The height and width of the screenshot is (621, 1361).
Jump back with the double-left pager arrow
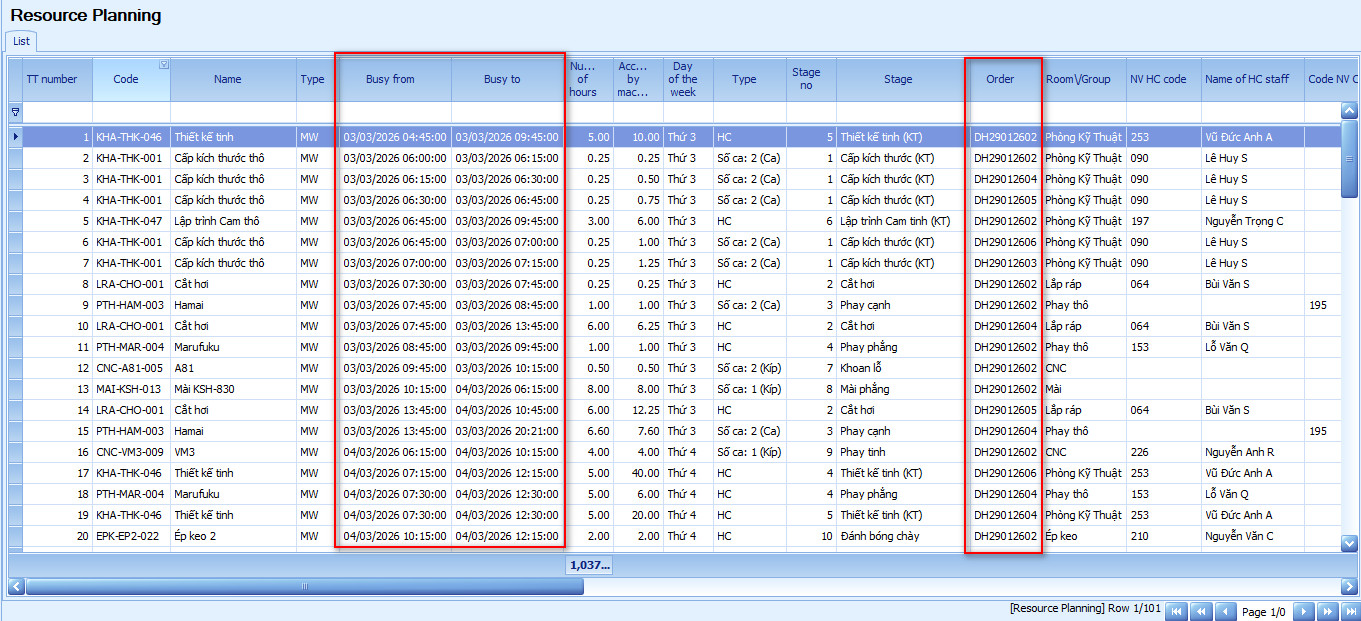(x=1201, y=611)
